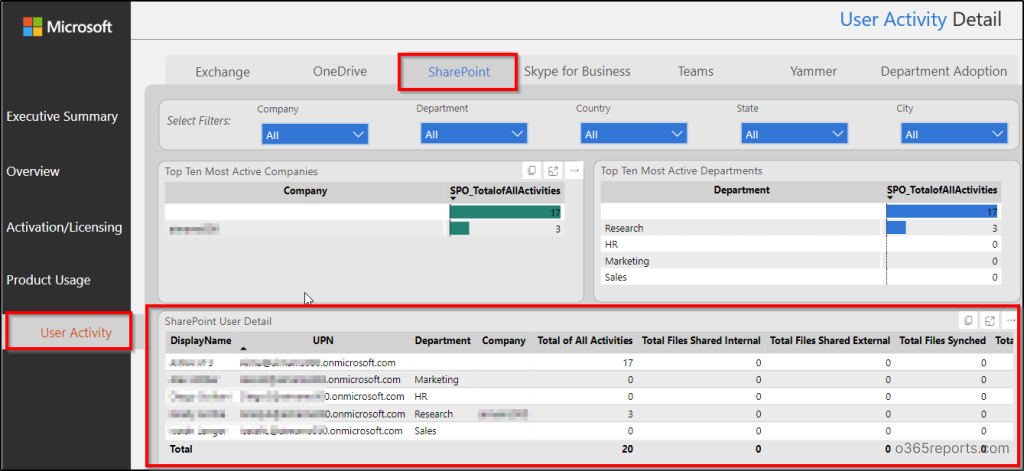
Task: Sort by SPO_TotalofAllActivities arrow in Departments table
Action: (x=890, y=198)
